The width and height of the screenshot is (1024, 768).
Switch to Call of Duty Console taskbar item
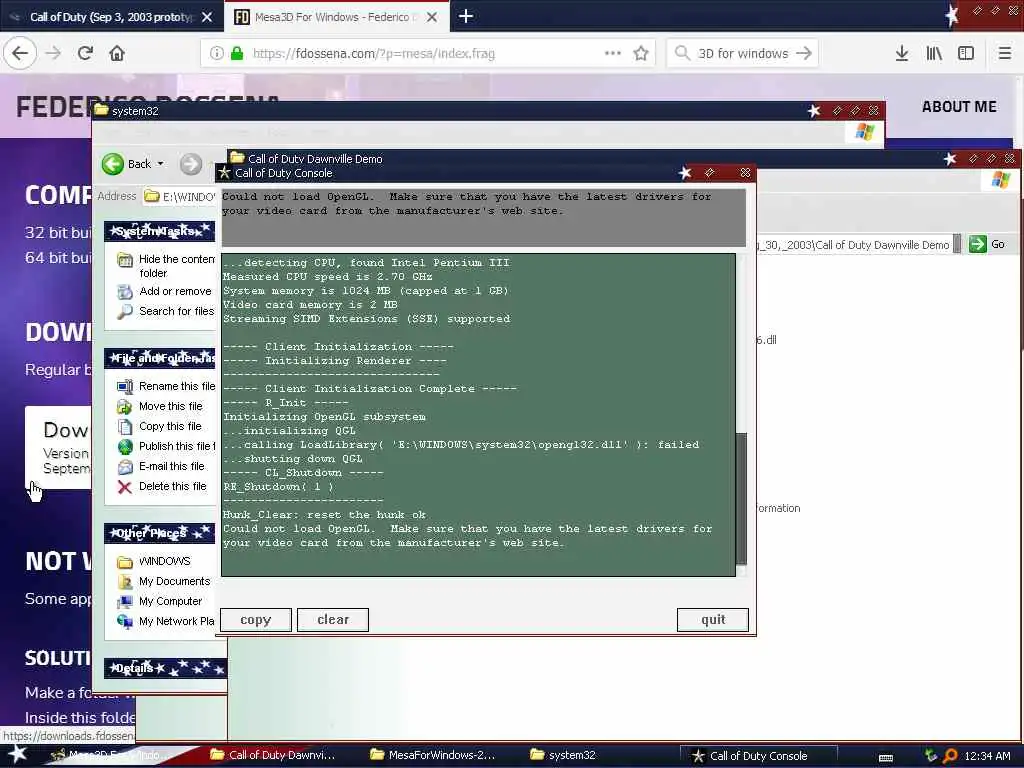point(758,756)
